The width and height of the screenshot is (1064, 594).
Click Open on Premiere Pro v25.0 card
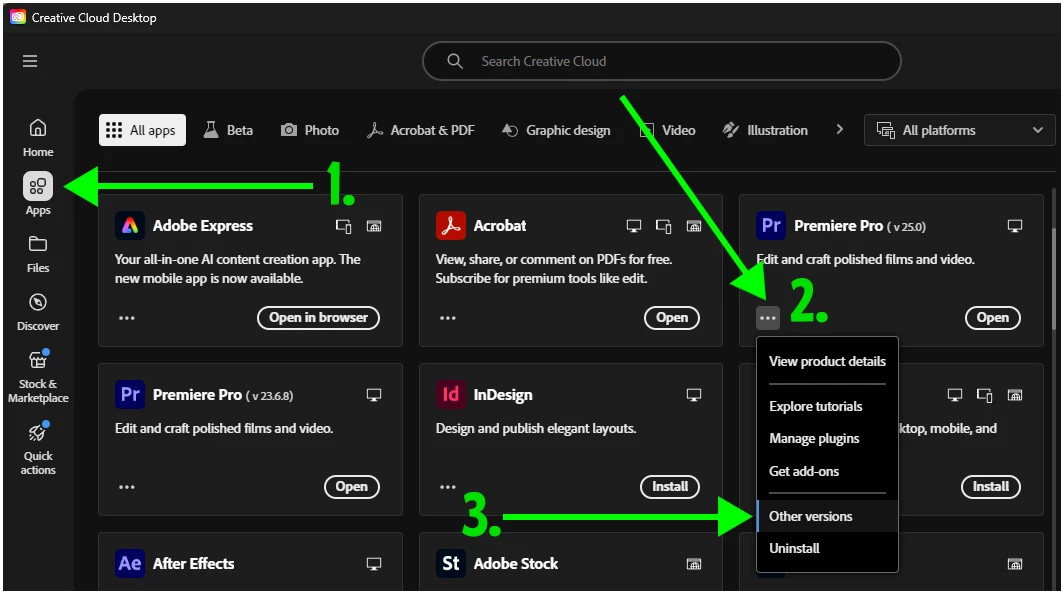(x=993, y=318)
